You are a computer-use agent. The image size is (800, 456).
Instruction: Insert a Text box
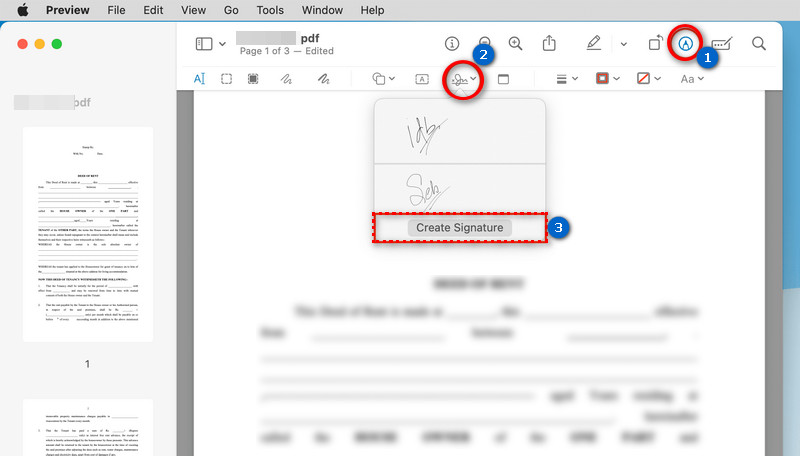point(422,79)
